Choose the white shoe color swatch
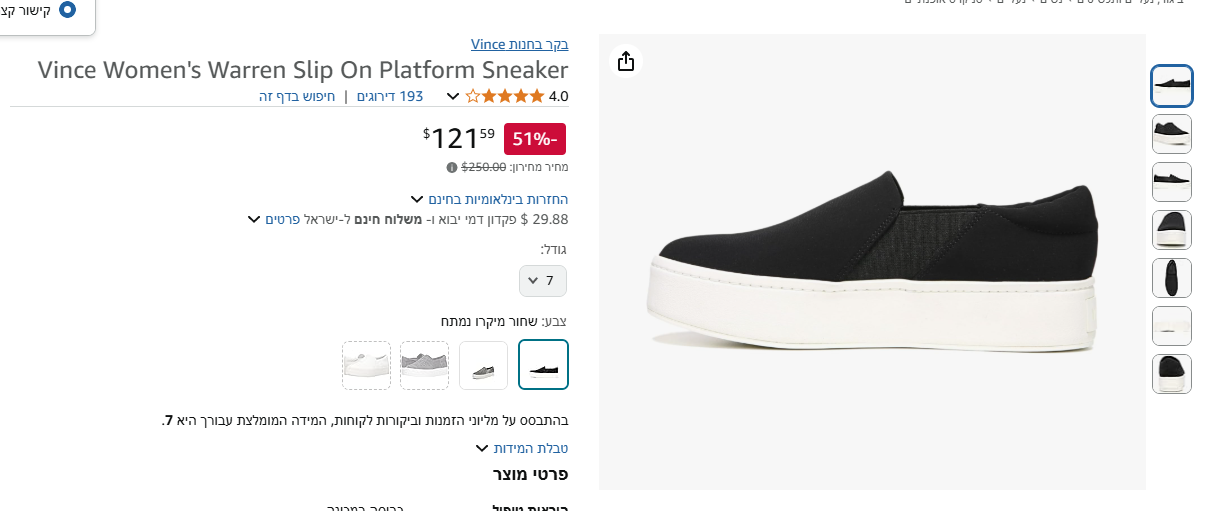 pyautogui.click(x=366, y=365)
